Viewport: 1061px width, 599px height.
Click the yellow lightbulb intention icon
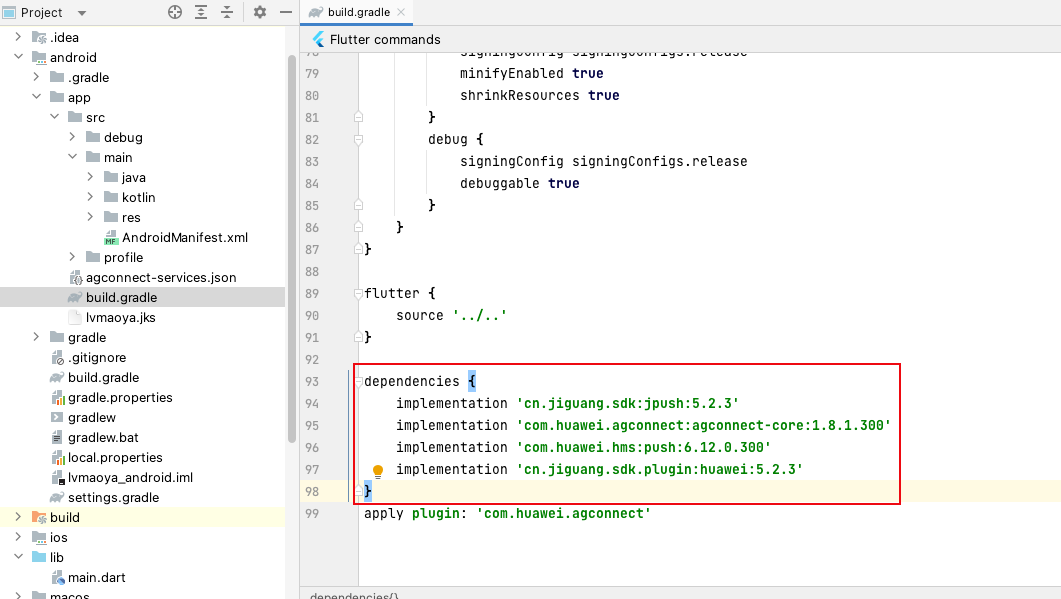(378, 471)
